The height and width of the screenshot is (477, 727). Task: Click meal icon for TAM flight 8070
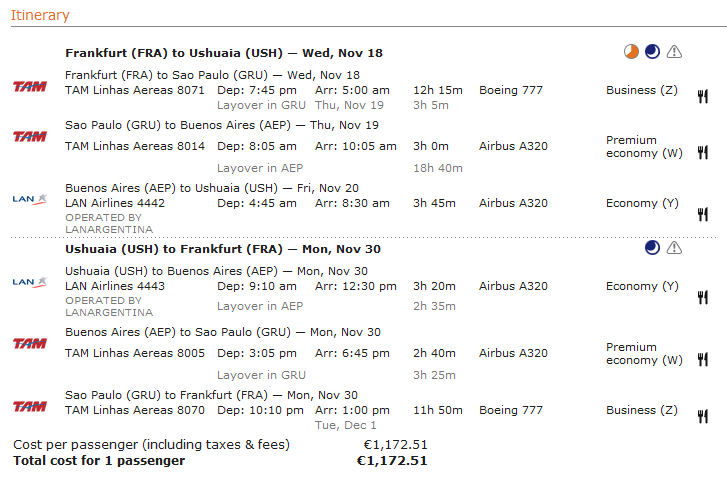[703, 416]
